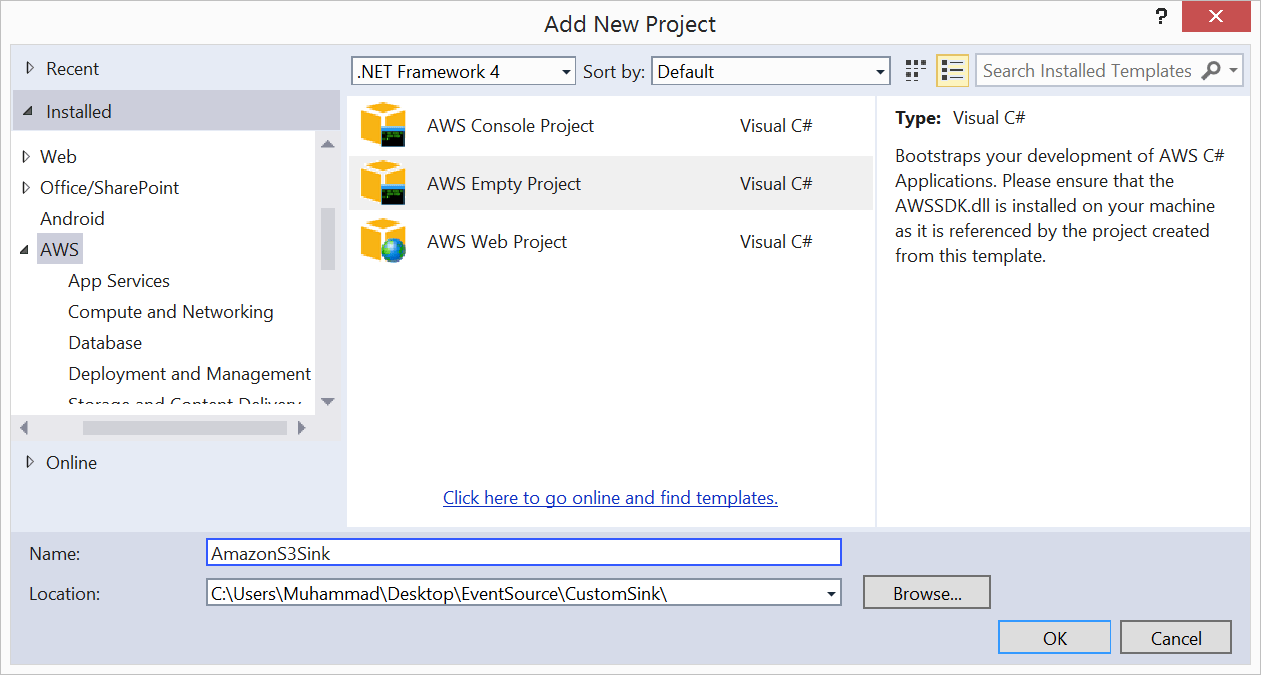Click the AWS Web Project name

point(497,242)
